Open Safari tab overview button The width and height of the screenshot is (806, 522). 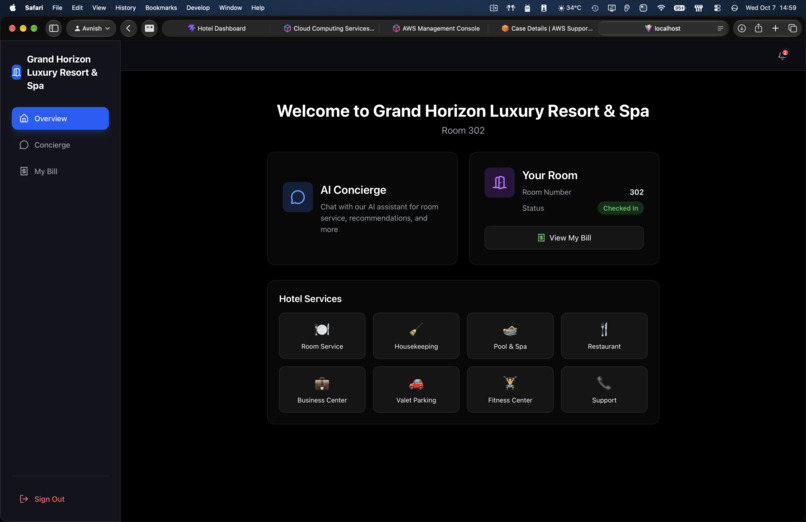[150, 28]
